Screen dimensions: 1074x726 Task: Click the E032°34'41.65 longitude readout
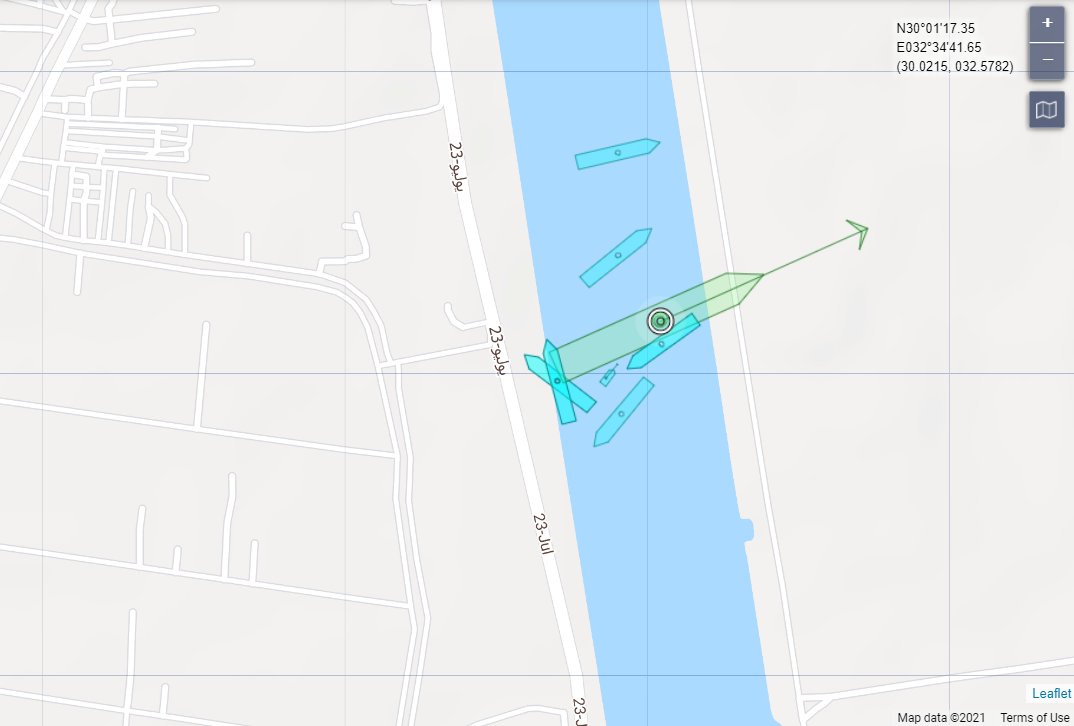pos(938,47)
